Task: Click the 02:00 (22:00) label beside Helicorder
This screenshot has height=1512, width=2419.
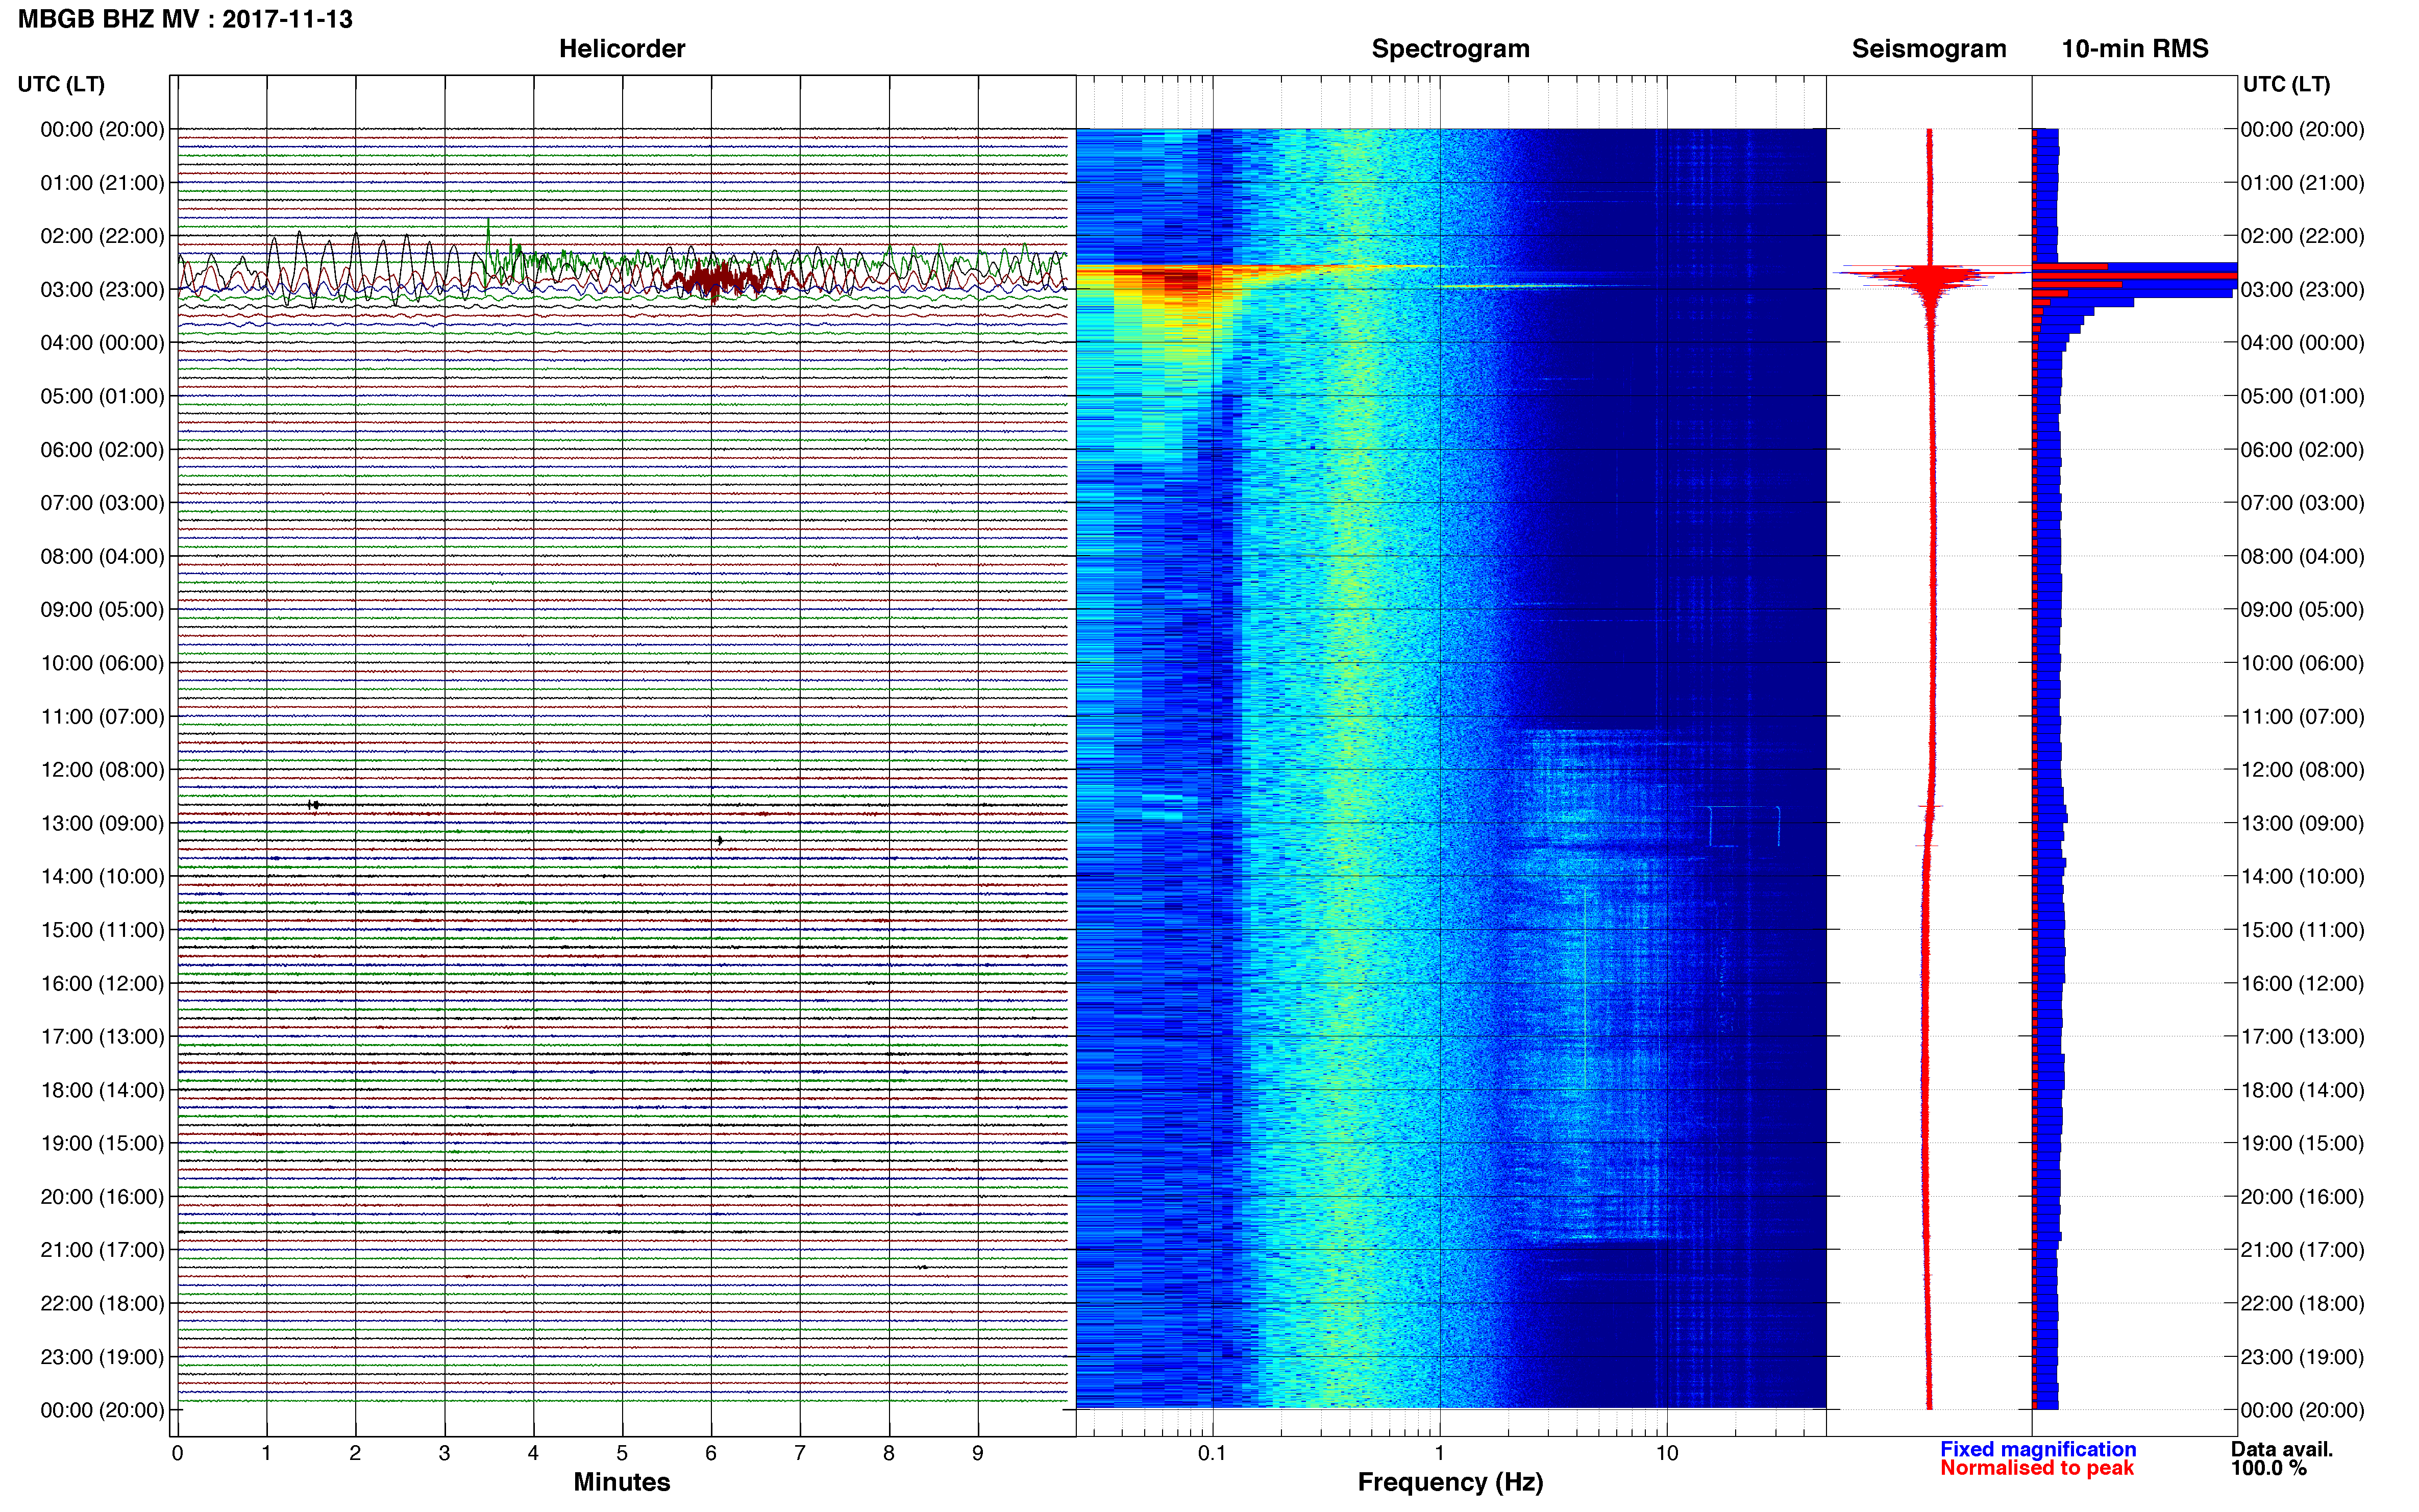Action: pyautogui.click(x=102, y=236)
